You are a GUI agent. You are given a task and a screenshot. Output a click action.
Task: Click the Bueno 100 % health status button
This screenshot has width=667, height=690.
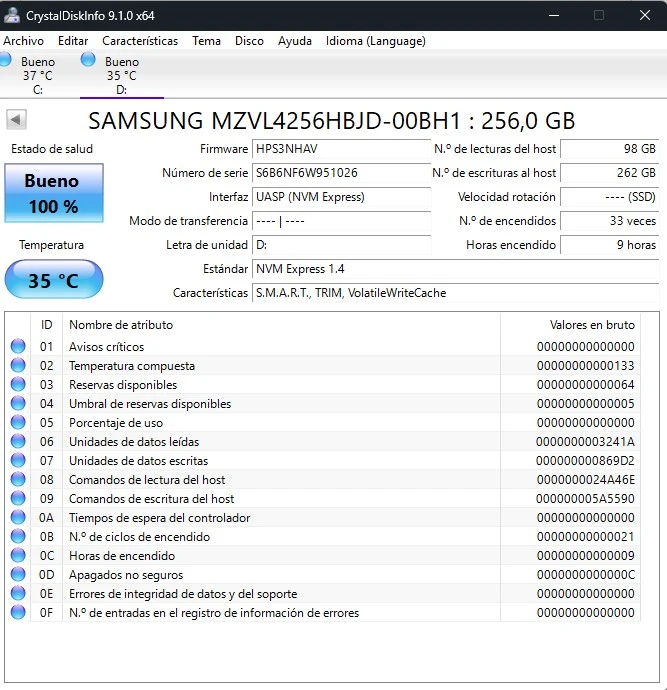pos(52,194)
